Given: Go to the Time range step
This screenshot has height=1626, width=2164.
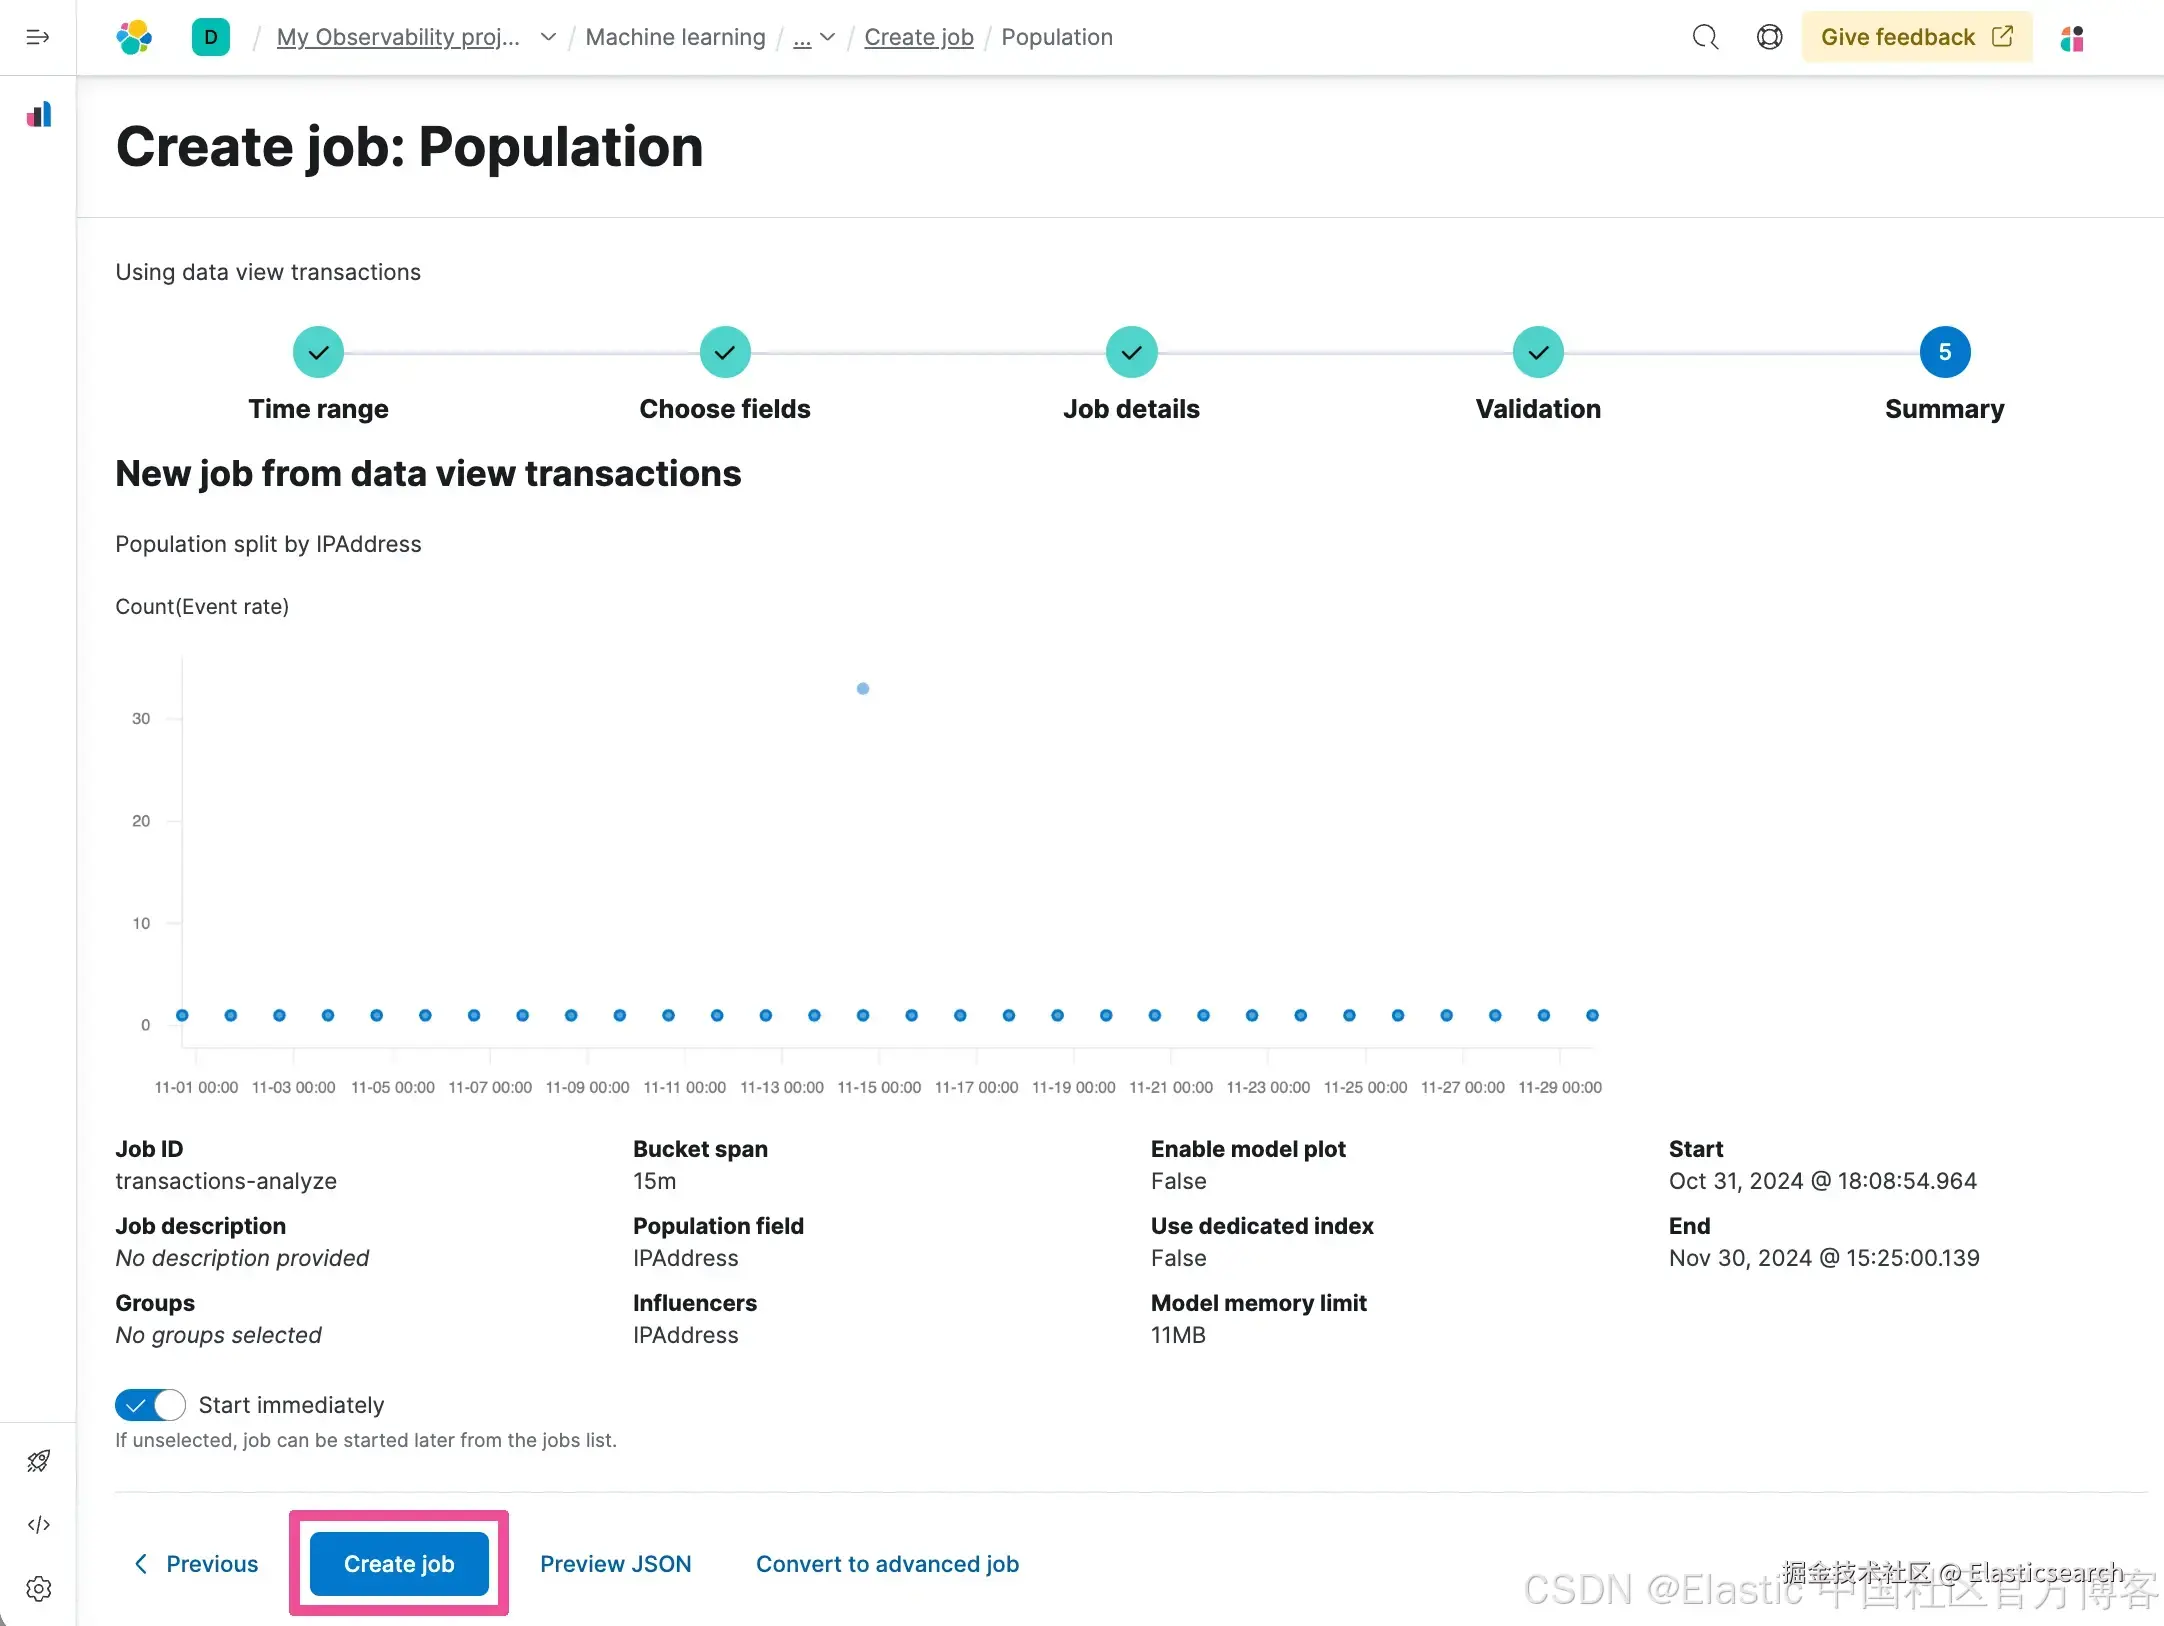Looking at the screenshot, I should [x=318, y=352].
